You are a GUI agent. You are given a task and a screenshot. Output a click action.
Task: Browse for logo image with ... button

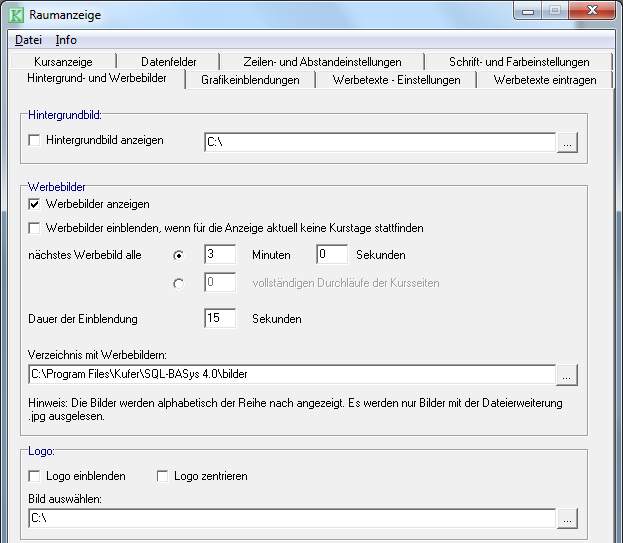point(567,519)
